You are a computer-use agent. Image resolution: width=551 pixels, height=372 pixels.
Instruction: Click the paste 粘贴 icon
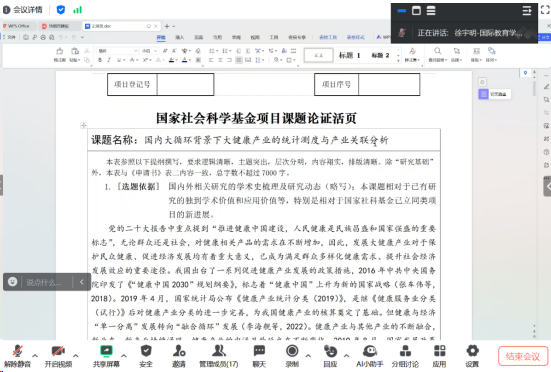[74, 55]
